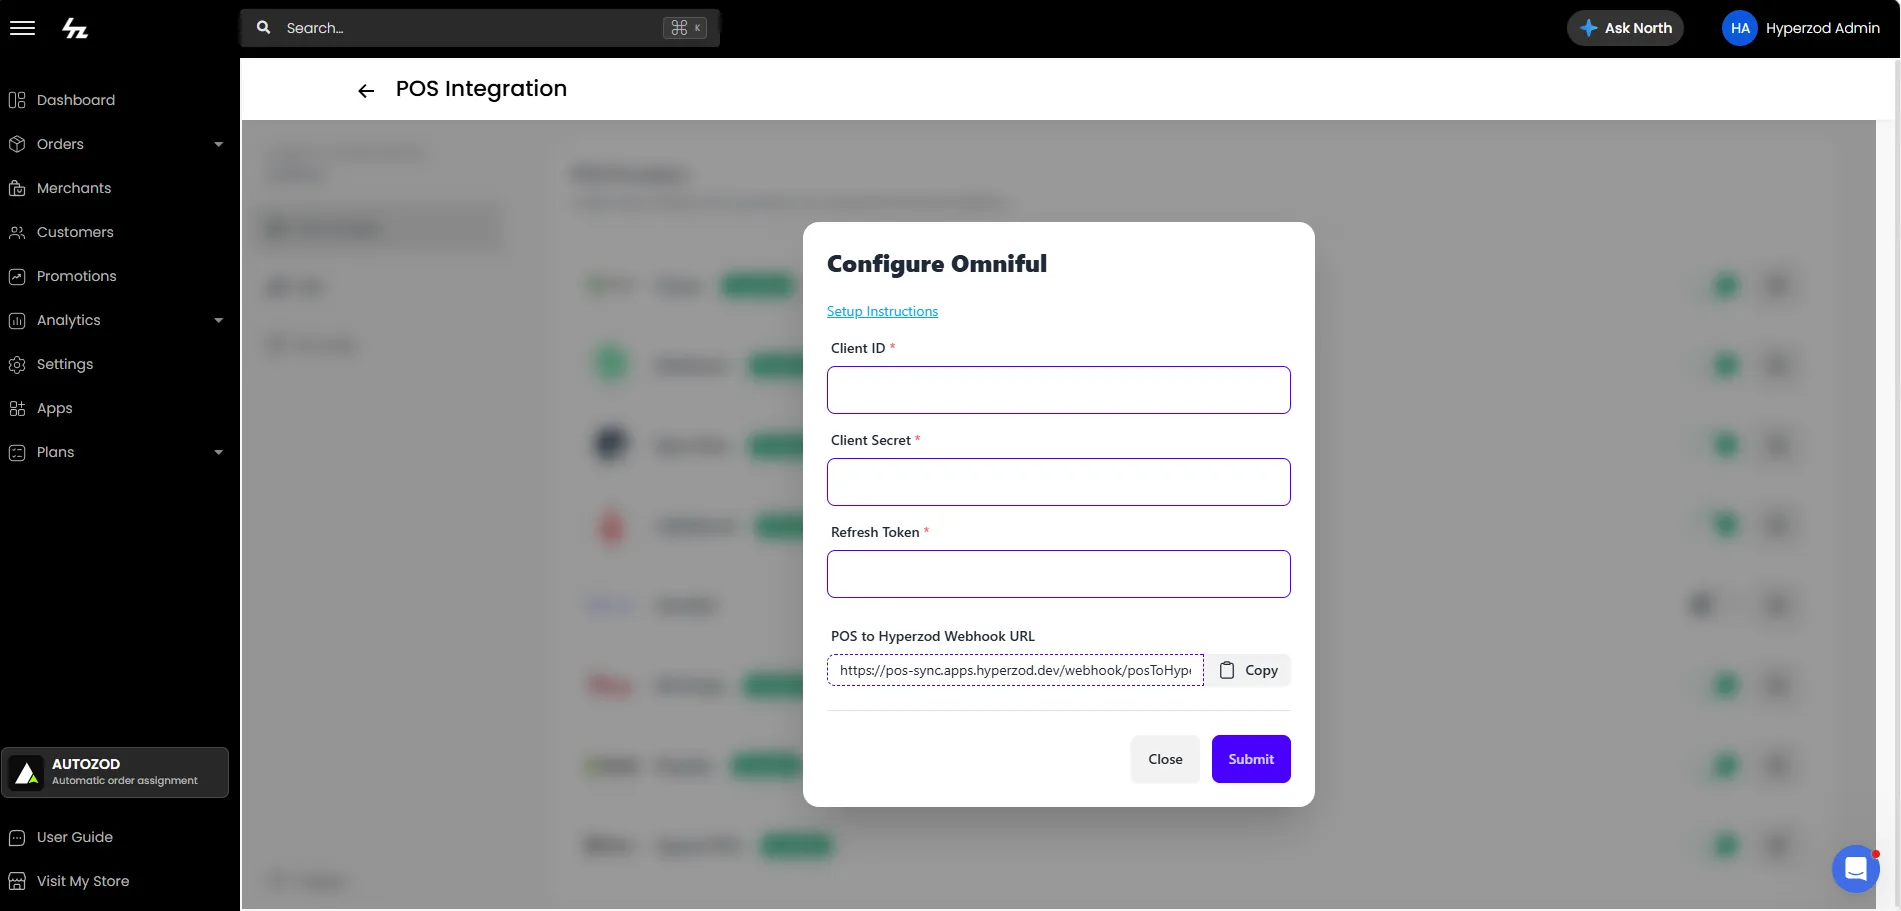Click the HA user avatar
Image resolution: width=1901 pixels, height=911 pixels.
click(x=1740, y=28)
